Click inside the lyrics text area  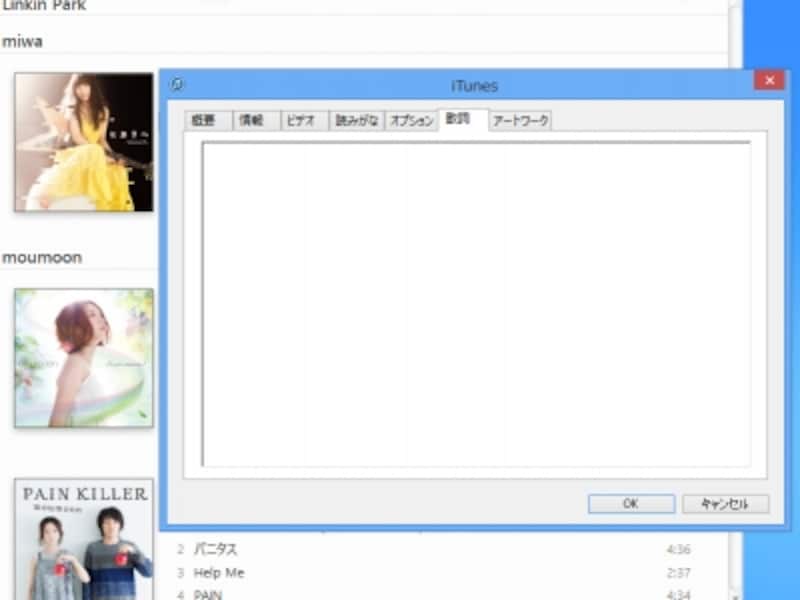pos(476,304)
